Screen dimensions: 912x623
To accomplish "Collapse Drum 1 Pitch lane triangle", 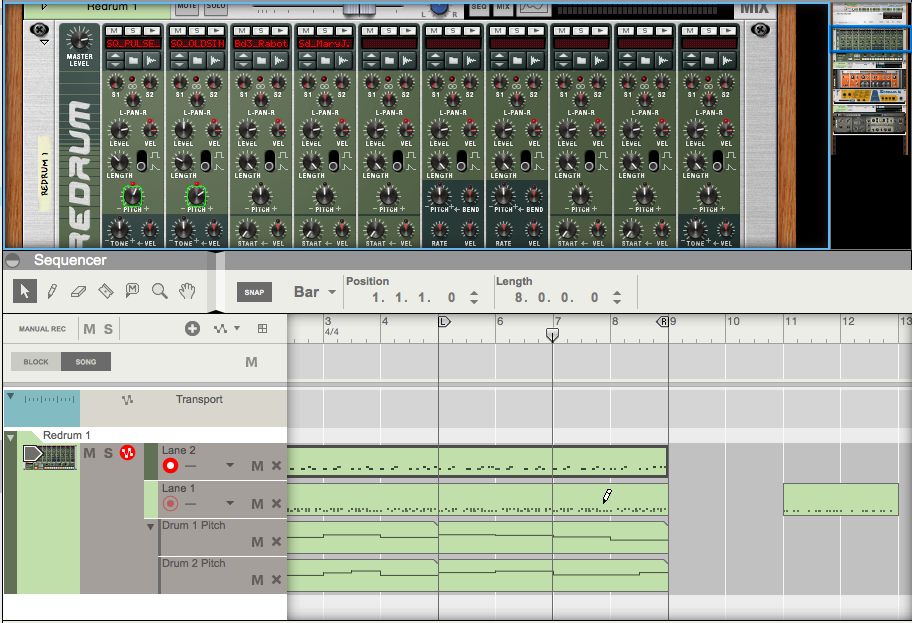I will pos(150,526).
